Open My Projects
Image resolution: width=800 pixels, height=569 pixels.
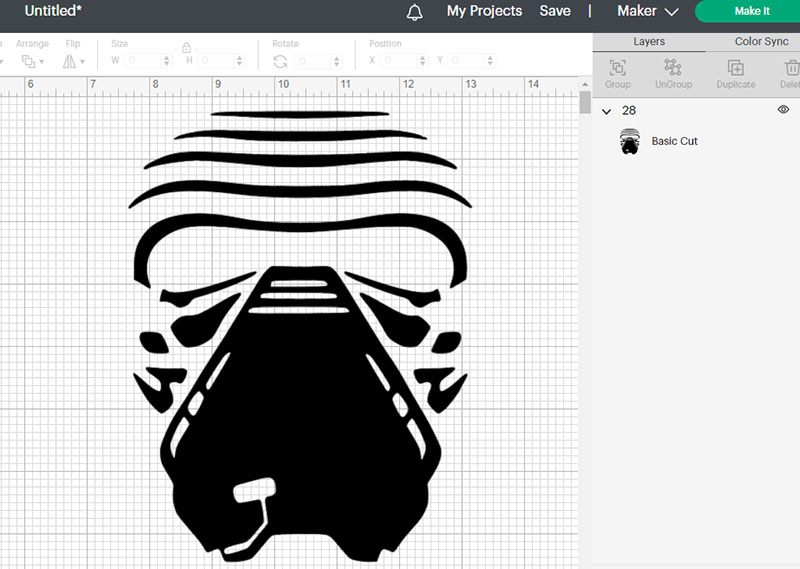484,11
